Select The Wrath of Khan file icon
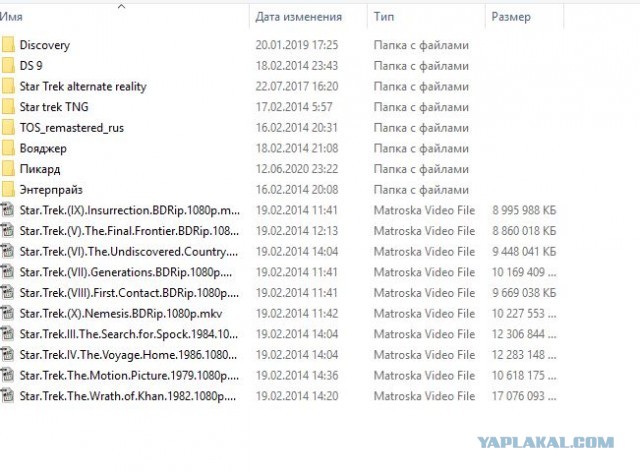This screenshot has height=472, width=640. (x=7, y=396)
